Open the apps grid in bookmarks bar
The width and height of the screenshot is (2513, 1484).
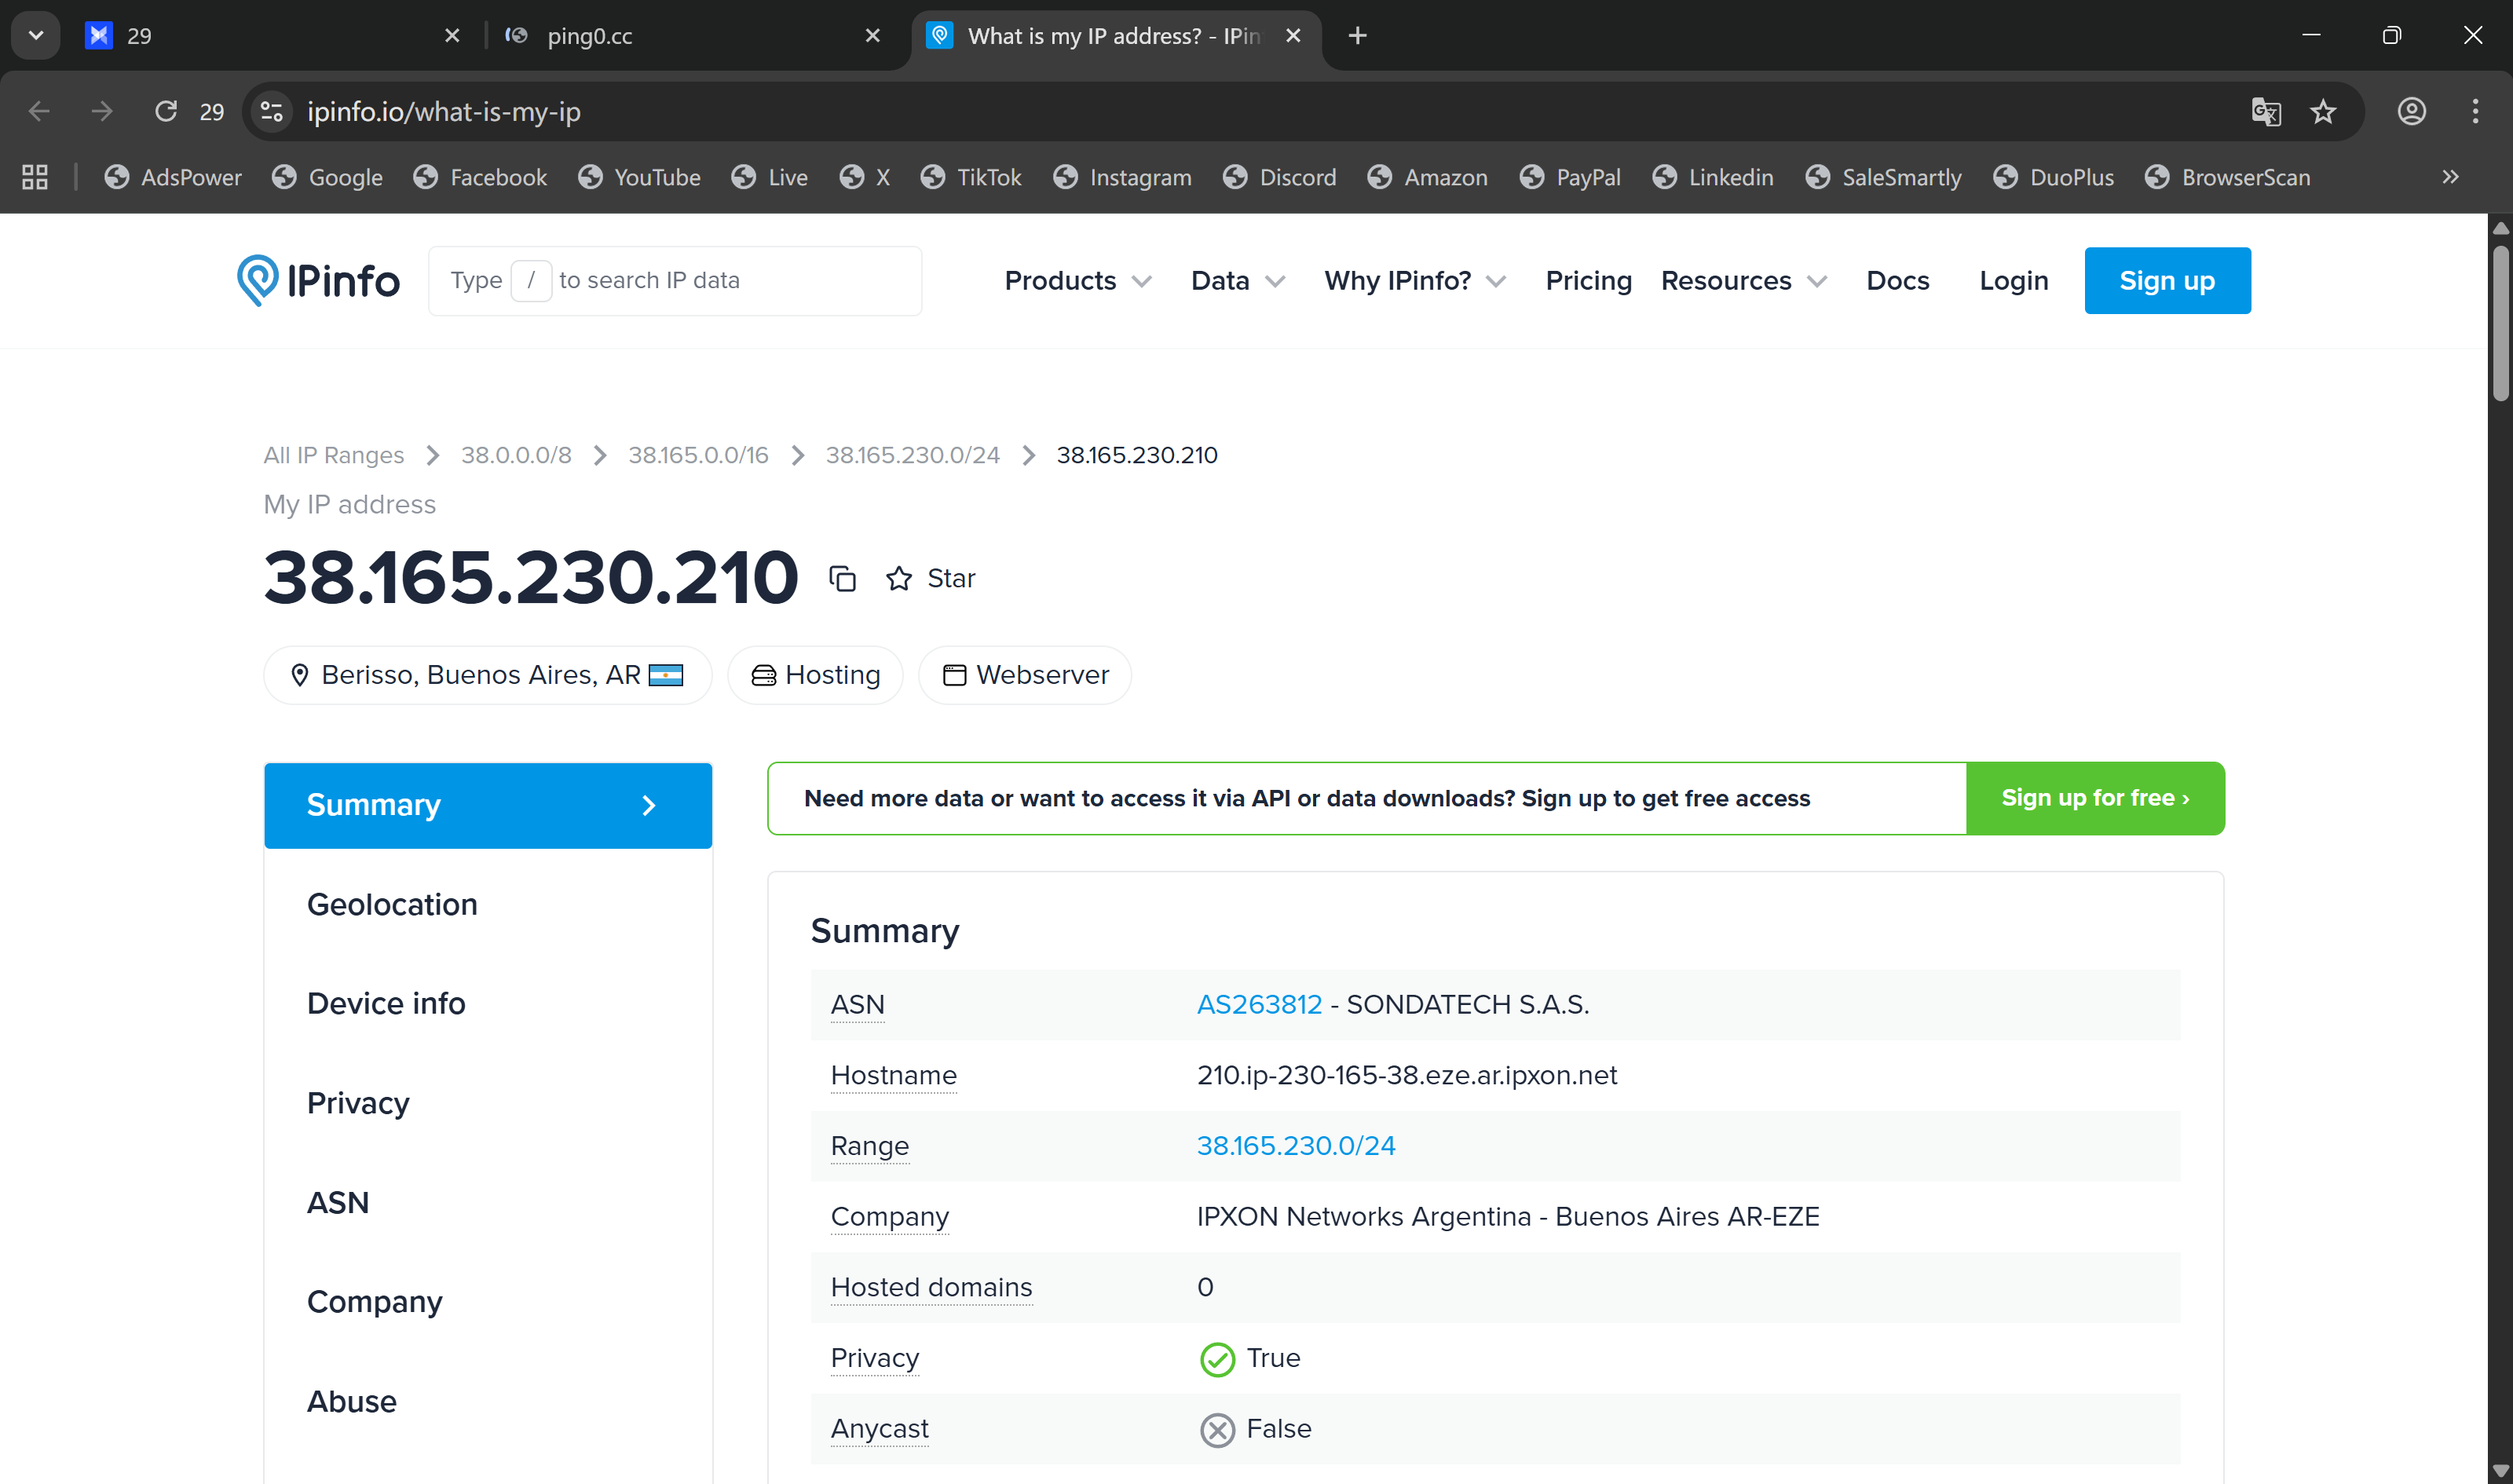point(35,177)
